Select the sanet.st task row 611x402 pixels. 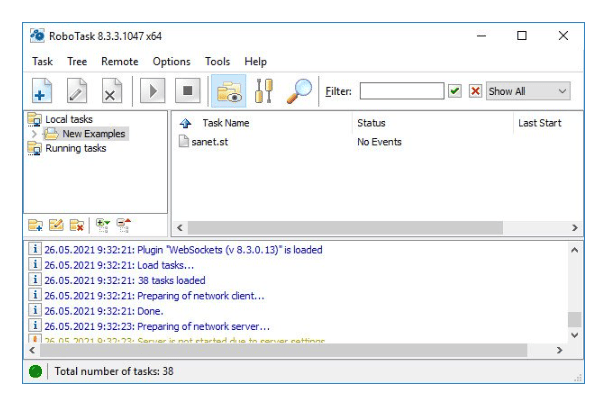210,142
